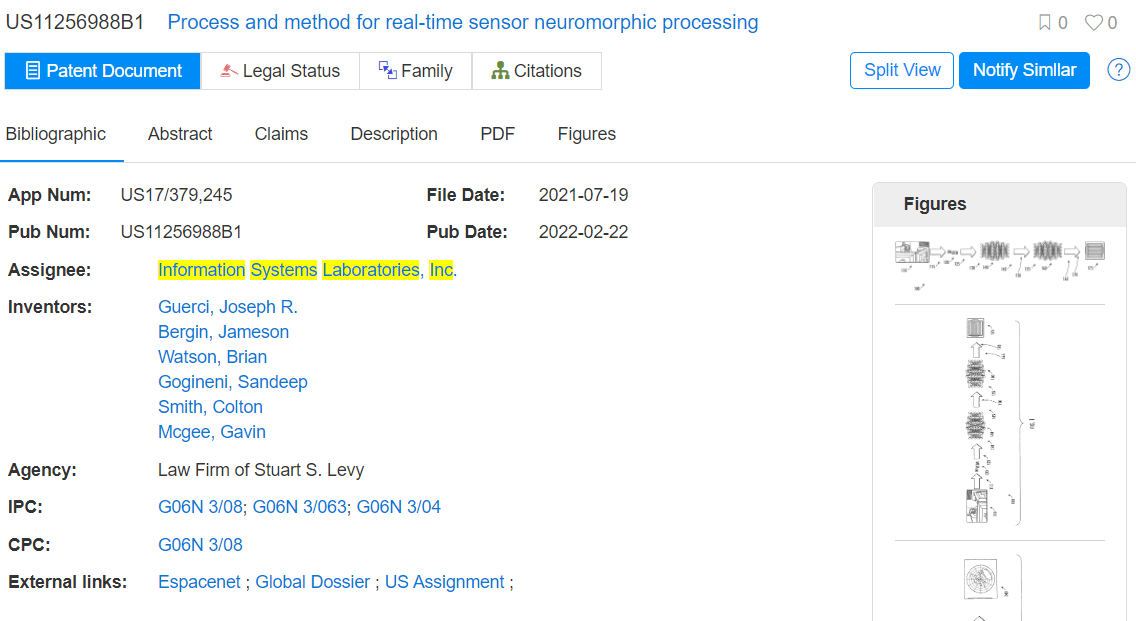The image size is (1136, 621).
Task: Open inventor Bergin, Jameson link
Action: click(x=223, y=332)
